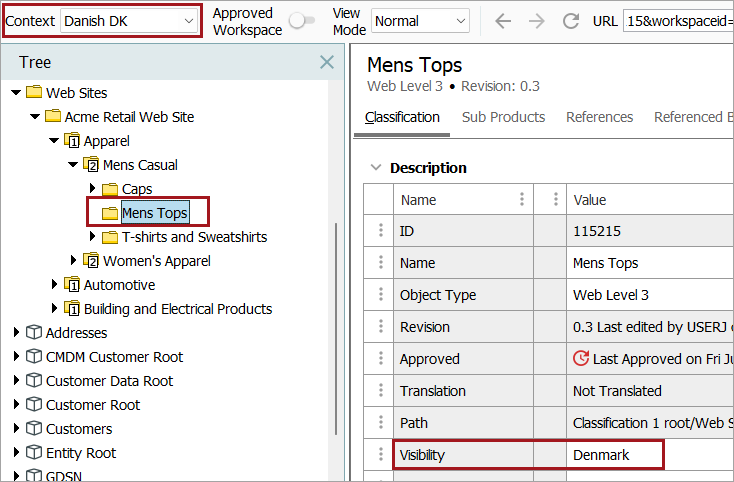Viewport: 734px width, 482px height.
Task: Click the drag handle beside ID row
Action: click(380, 231)
